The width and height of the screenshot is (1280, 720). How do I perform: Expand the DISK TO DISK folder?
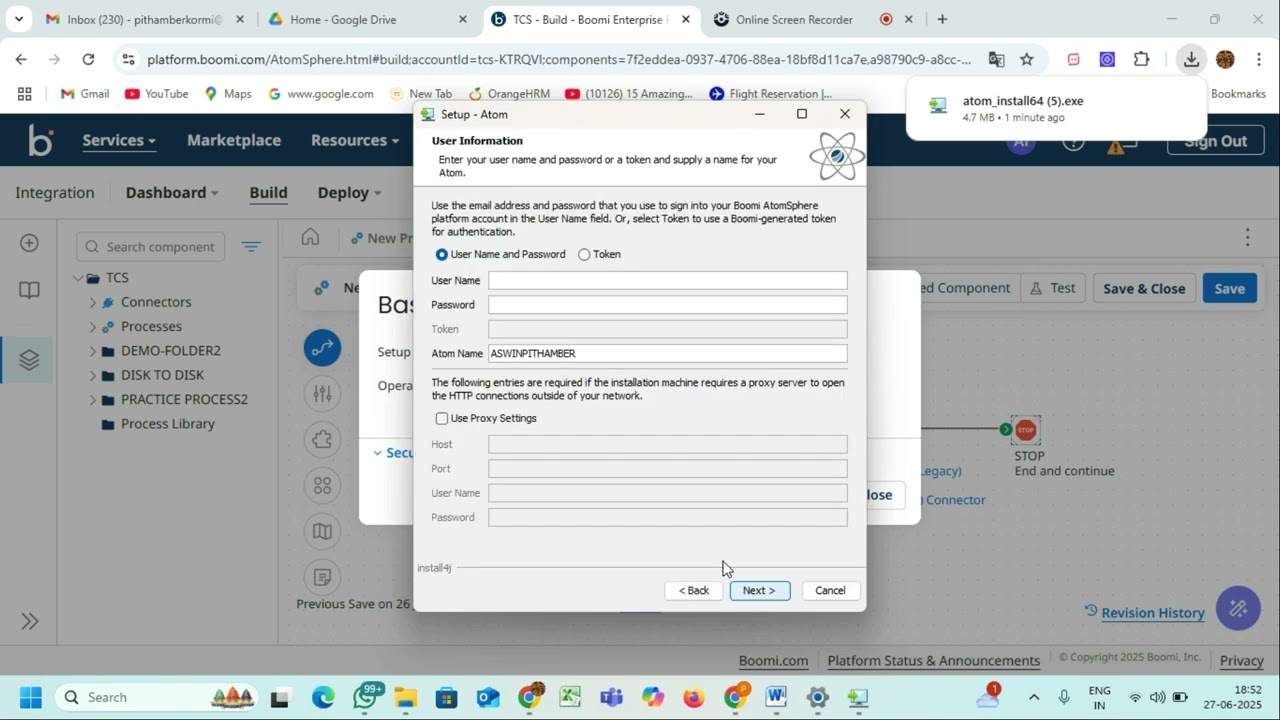tap(93, 375)
